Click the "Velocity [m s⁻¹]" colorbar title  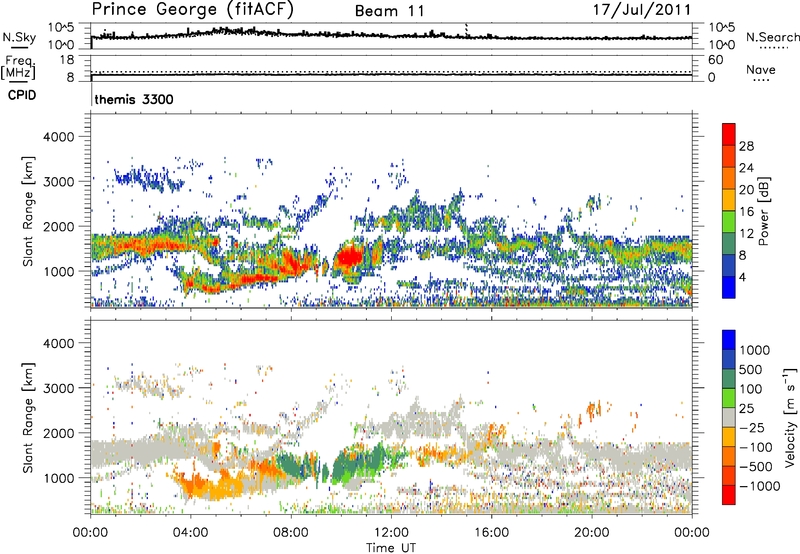[x=790, y=417]
